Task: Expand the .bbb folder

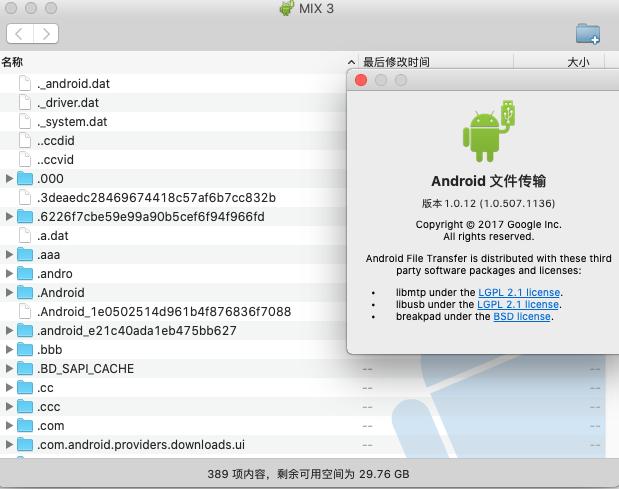Action: click(x=9, y=349)
